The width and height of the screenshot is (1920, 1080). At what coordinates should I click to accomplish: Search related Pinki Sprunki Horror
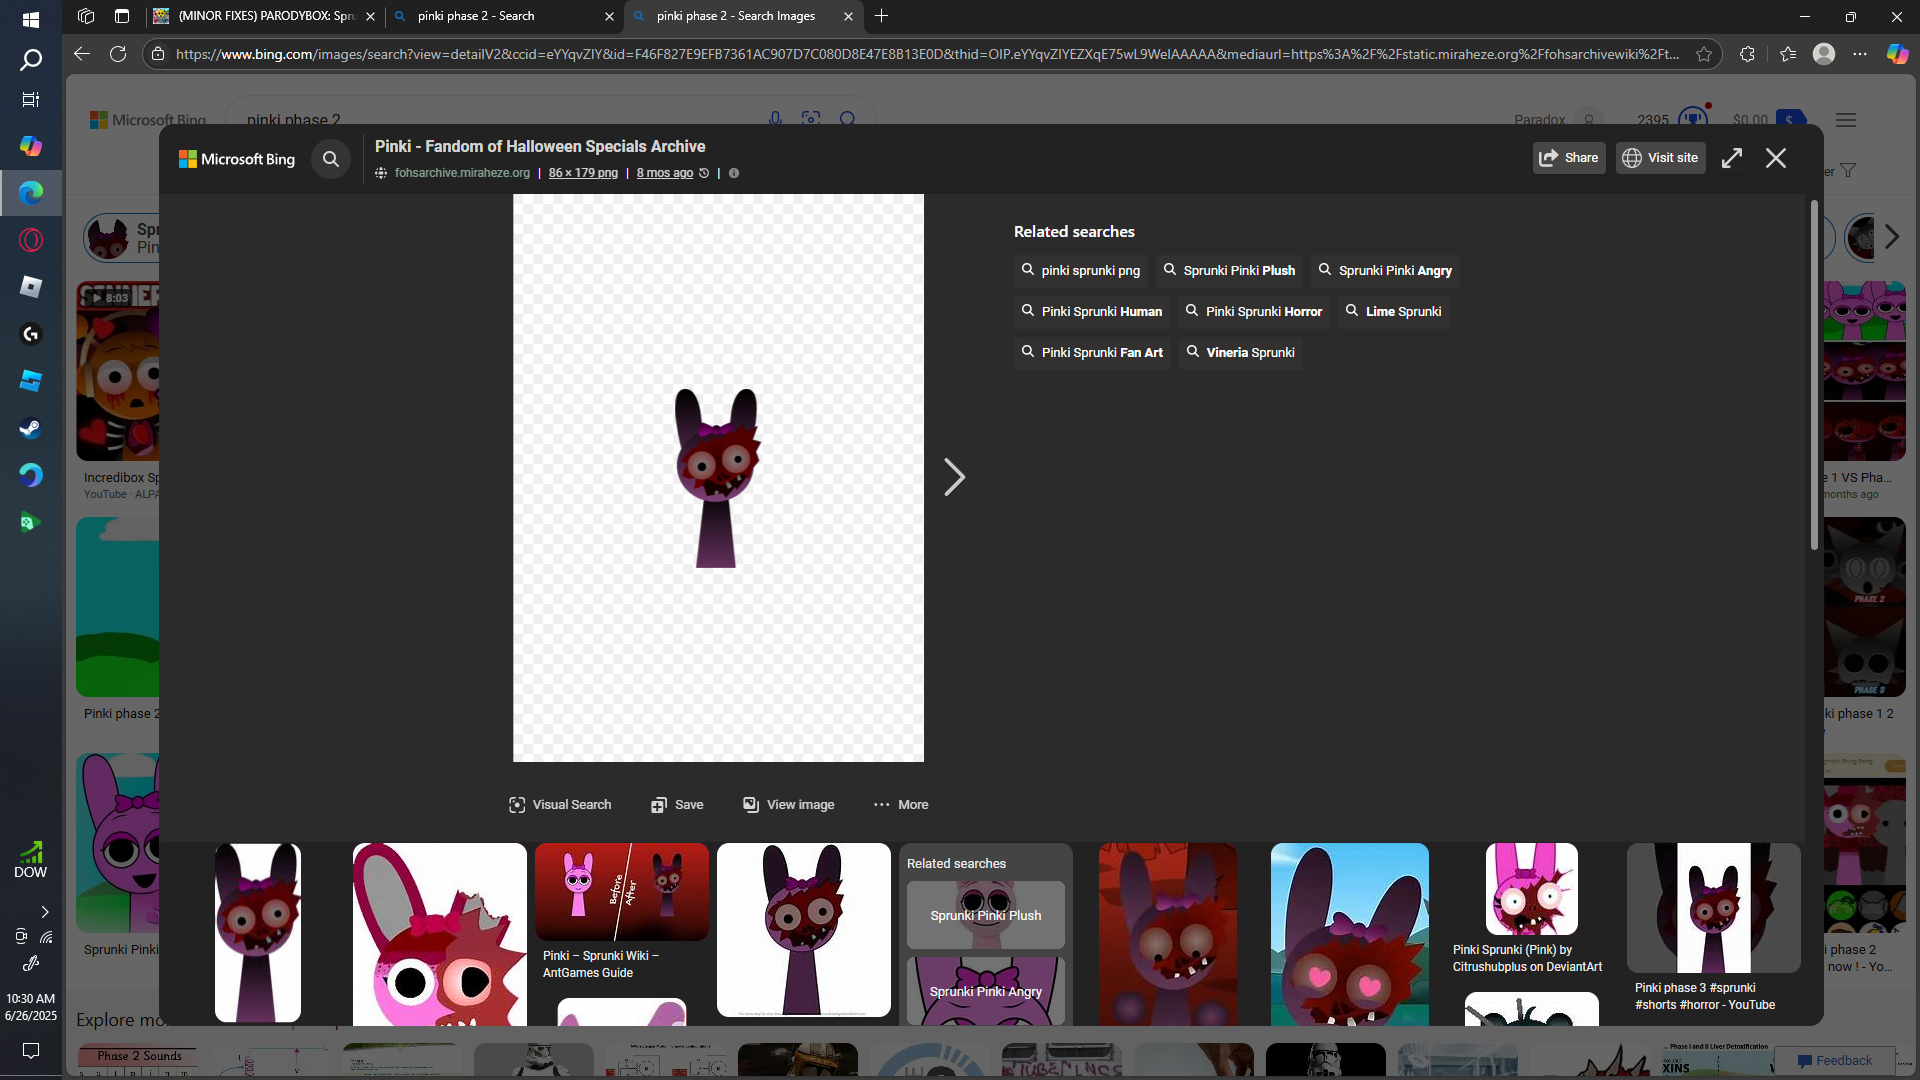[x=1254, y=312]
